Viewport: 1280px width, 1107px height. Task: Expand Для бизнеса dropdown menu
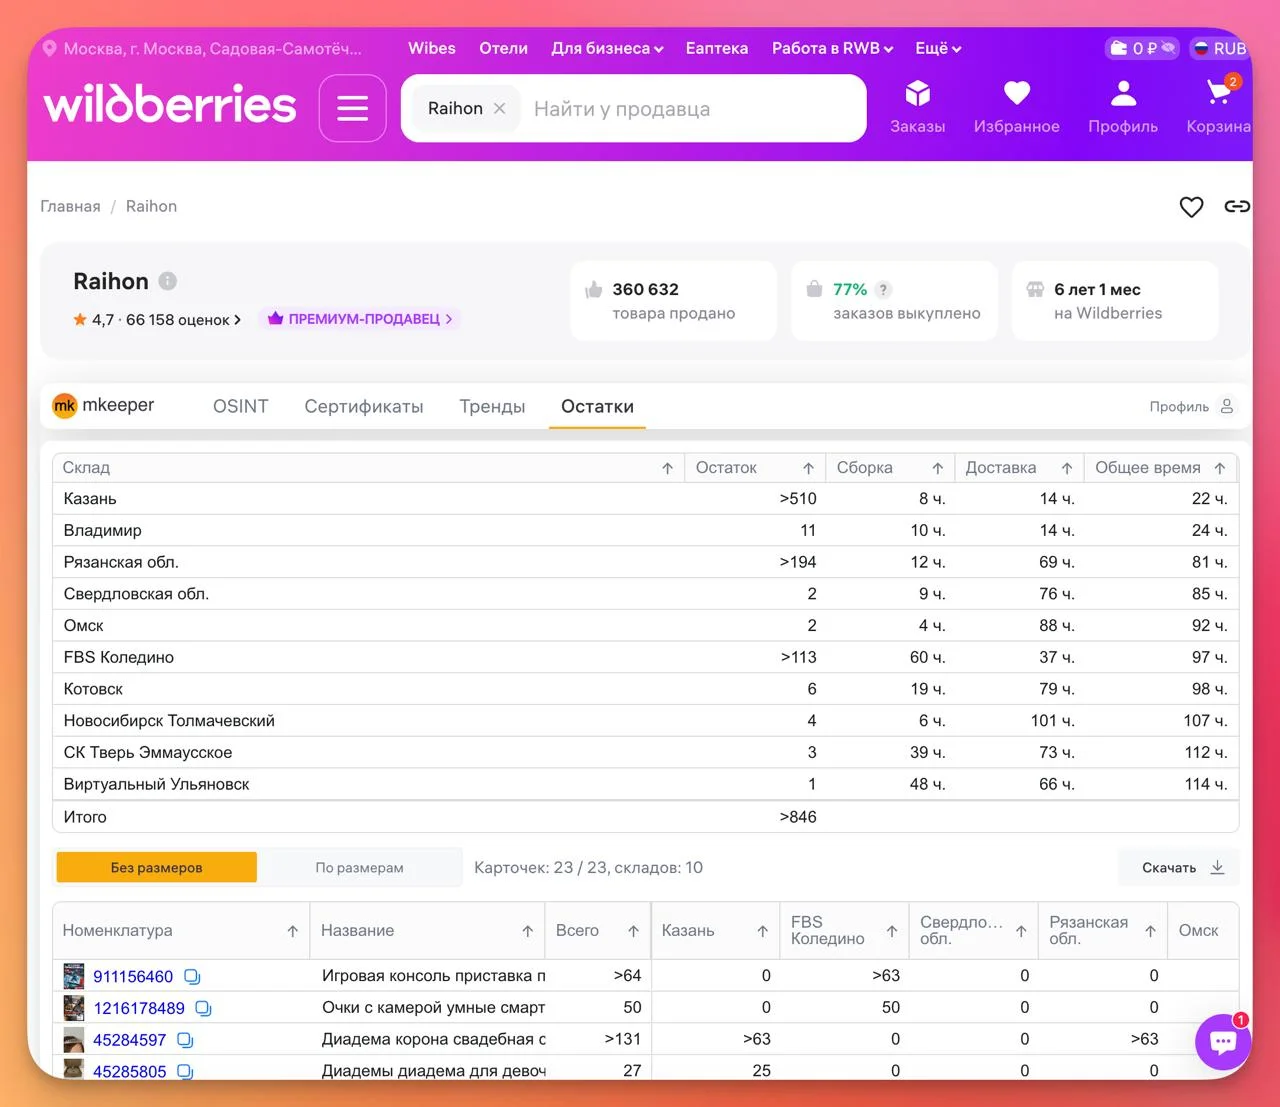(x=607, y=48)
